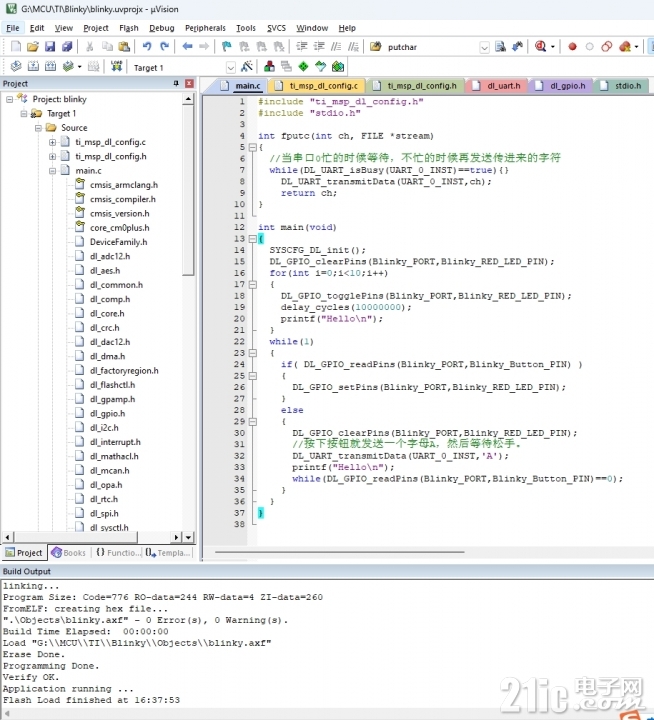
Task: Navigate forwards with the right arrow
Action: (204, 46)
